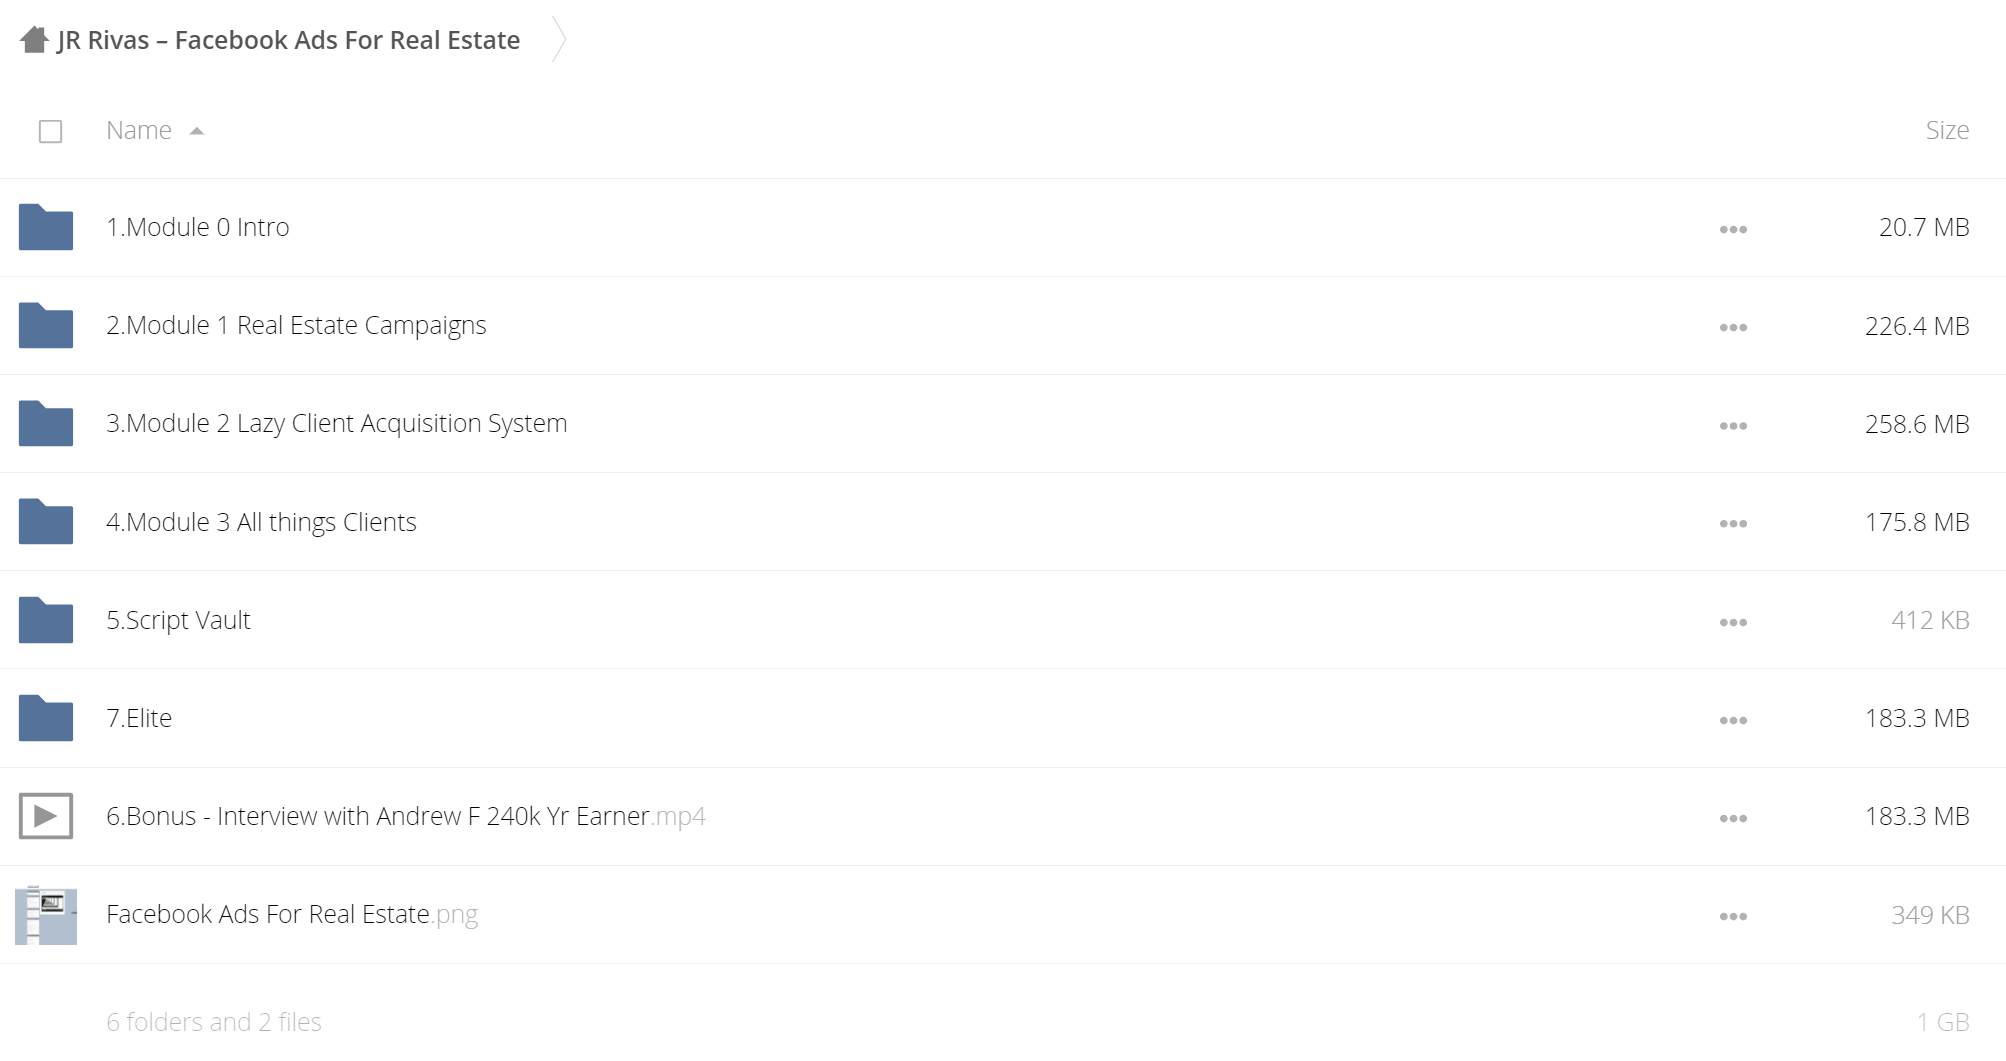2006x1061 pixels.
Task: Sort files by Size column
Action: (1947, 130)
